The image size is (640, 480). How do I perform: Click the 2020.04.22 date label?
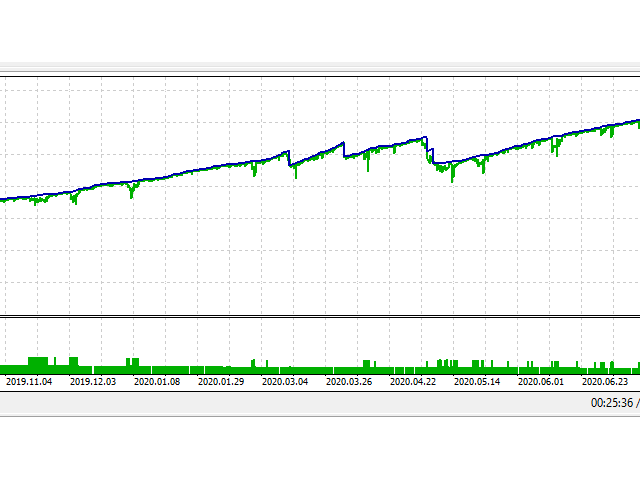click(x=413, y=382)
